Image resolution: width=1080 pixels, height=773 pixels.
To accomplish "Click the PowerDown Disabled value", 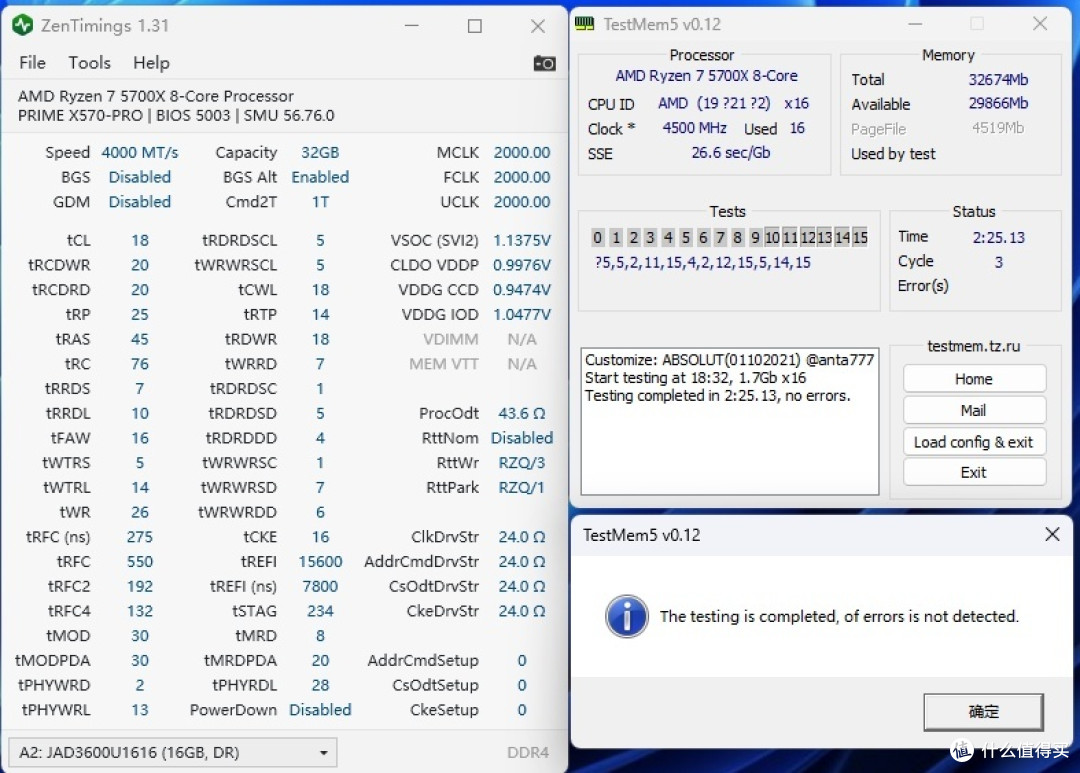I will 320,710.
